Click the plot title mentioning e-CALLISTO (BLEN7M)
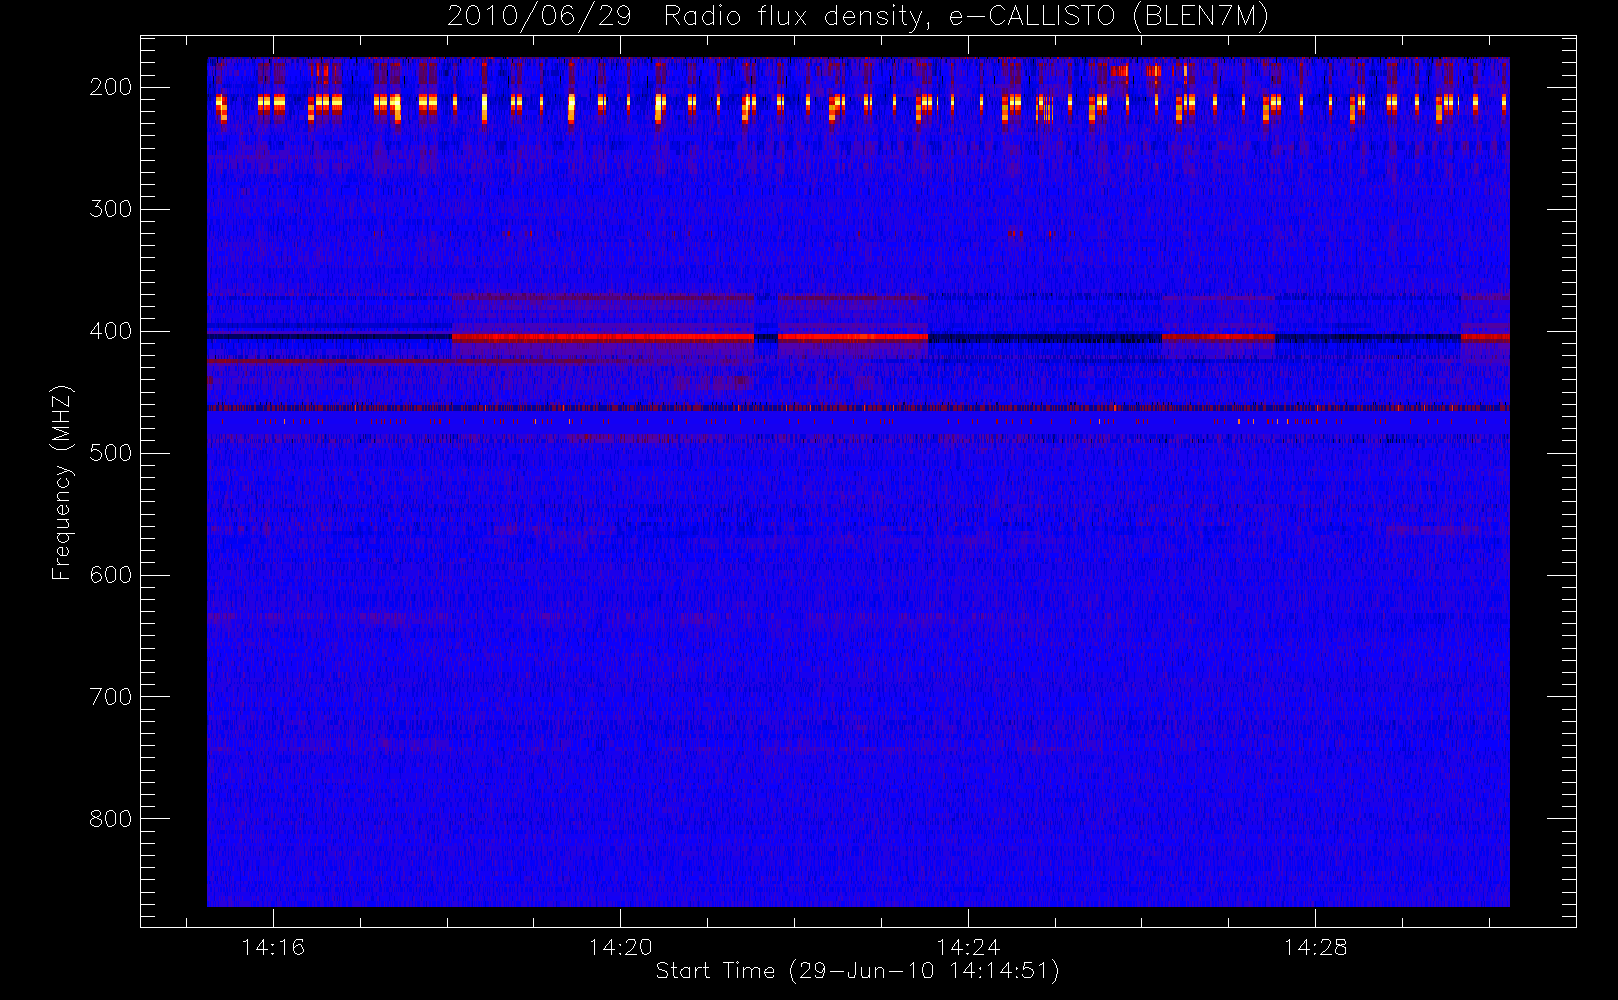 click(857, 17)
